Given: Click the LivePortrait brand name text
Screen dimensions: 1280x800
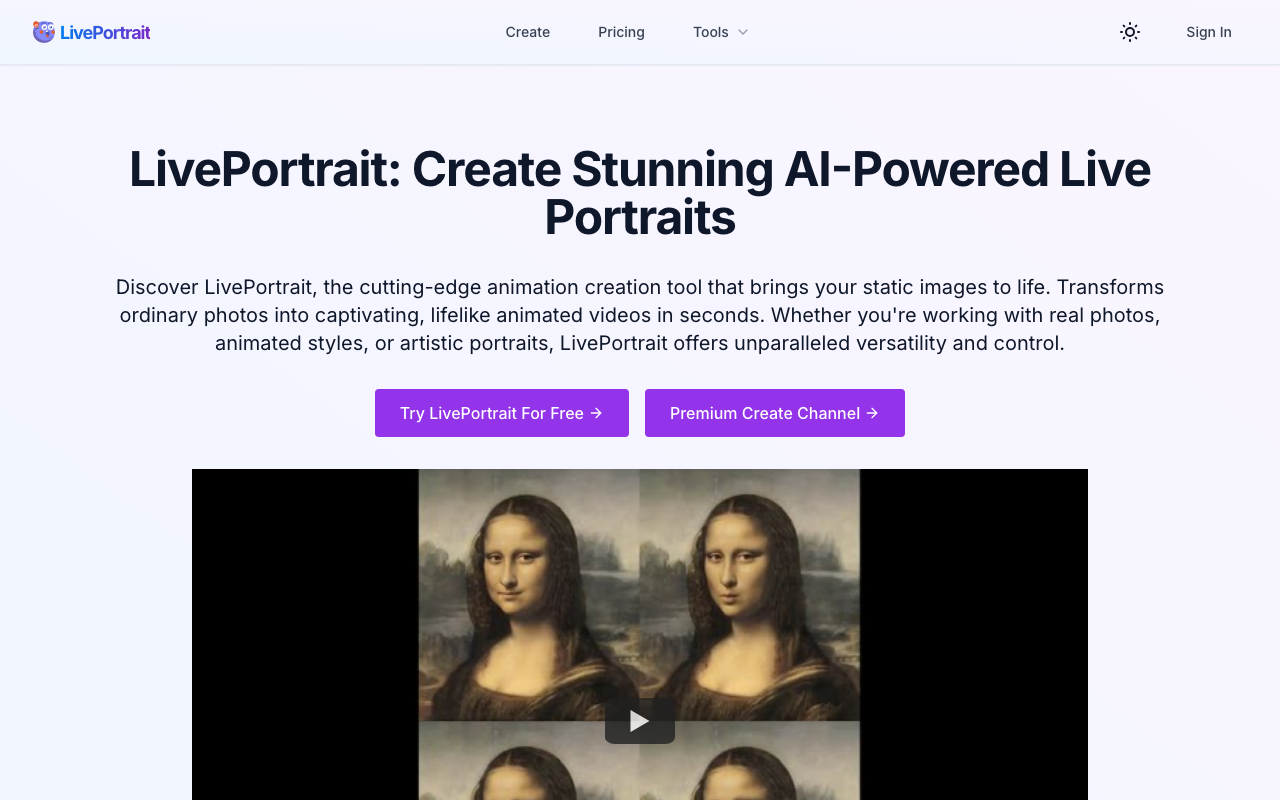Looking at the screenshot, I should (x=105, y=32).
